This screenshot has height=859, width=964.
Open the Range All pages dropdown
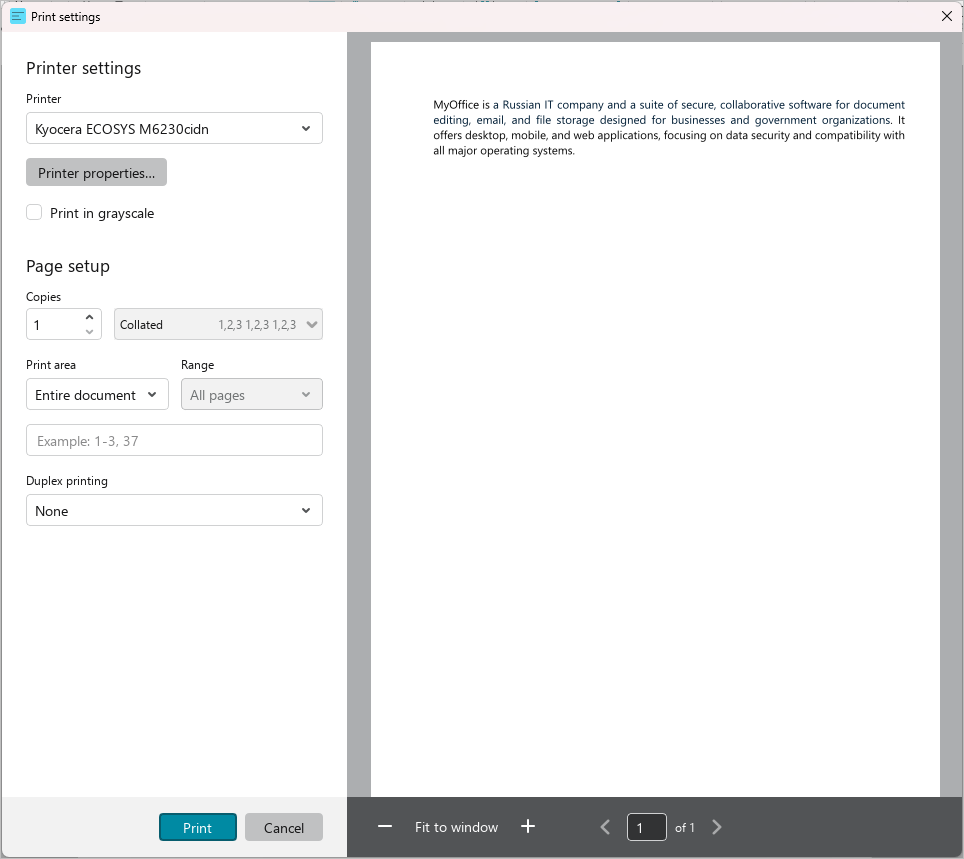point(251,394)
